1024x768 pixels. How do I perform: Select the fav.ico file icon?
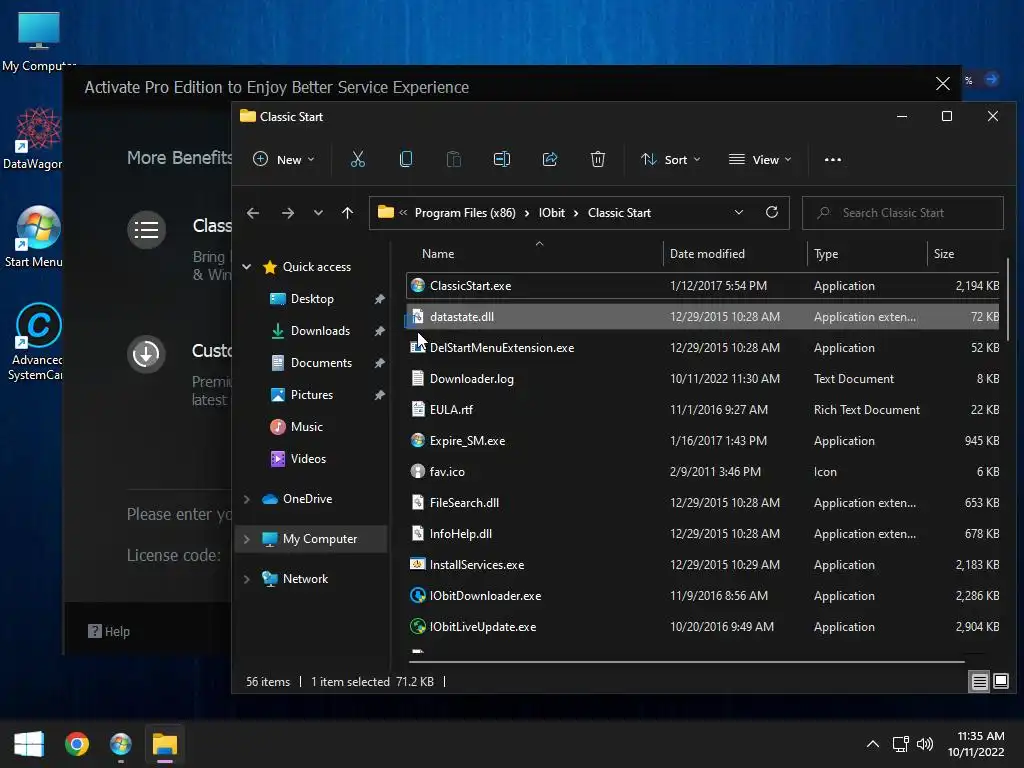[417, 472]
